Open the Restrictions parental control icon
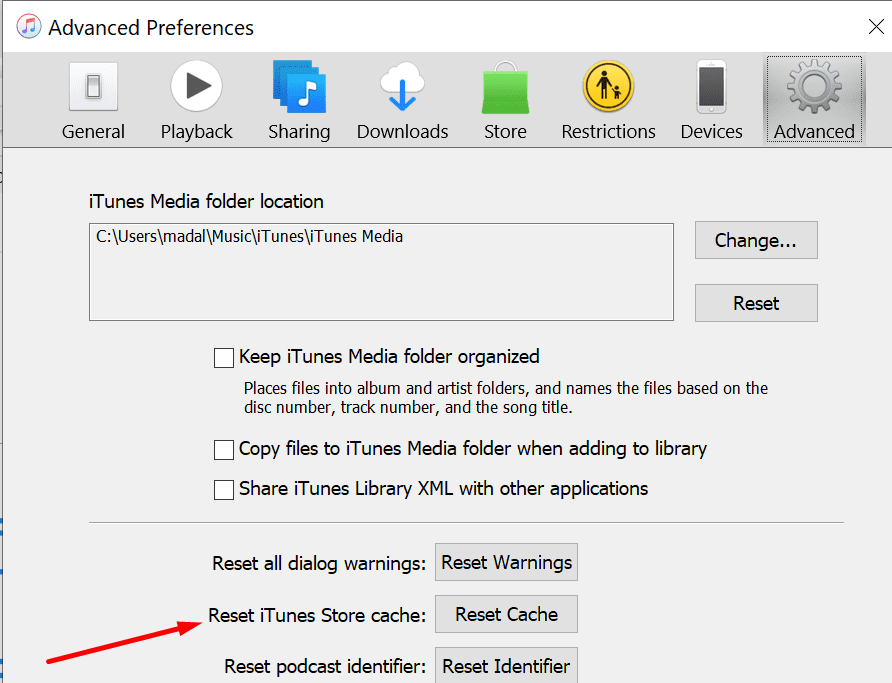 [x=608, y=86]
